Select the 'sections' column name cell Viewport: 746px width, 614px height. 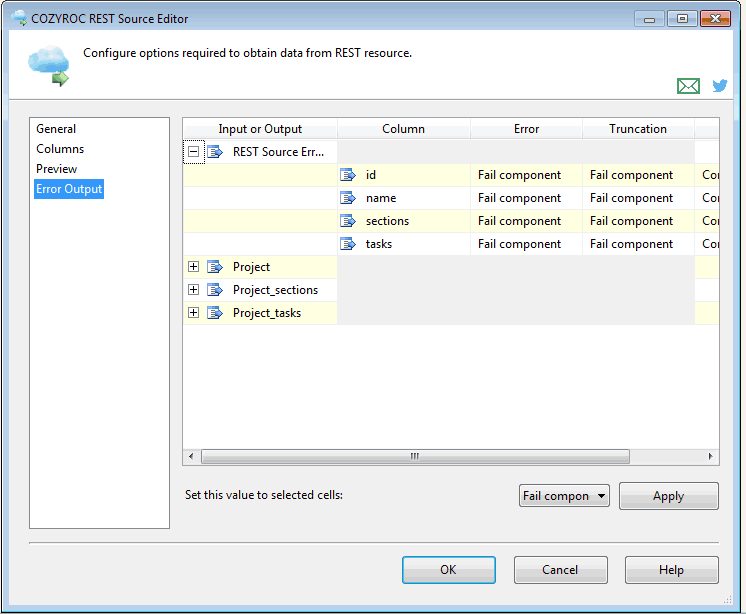click(404, 221)
